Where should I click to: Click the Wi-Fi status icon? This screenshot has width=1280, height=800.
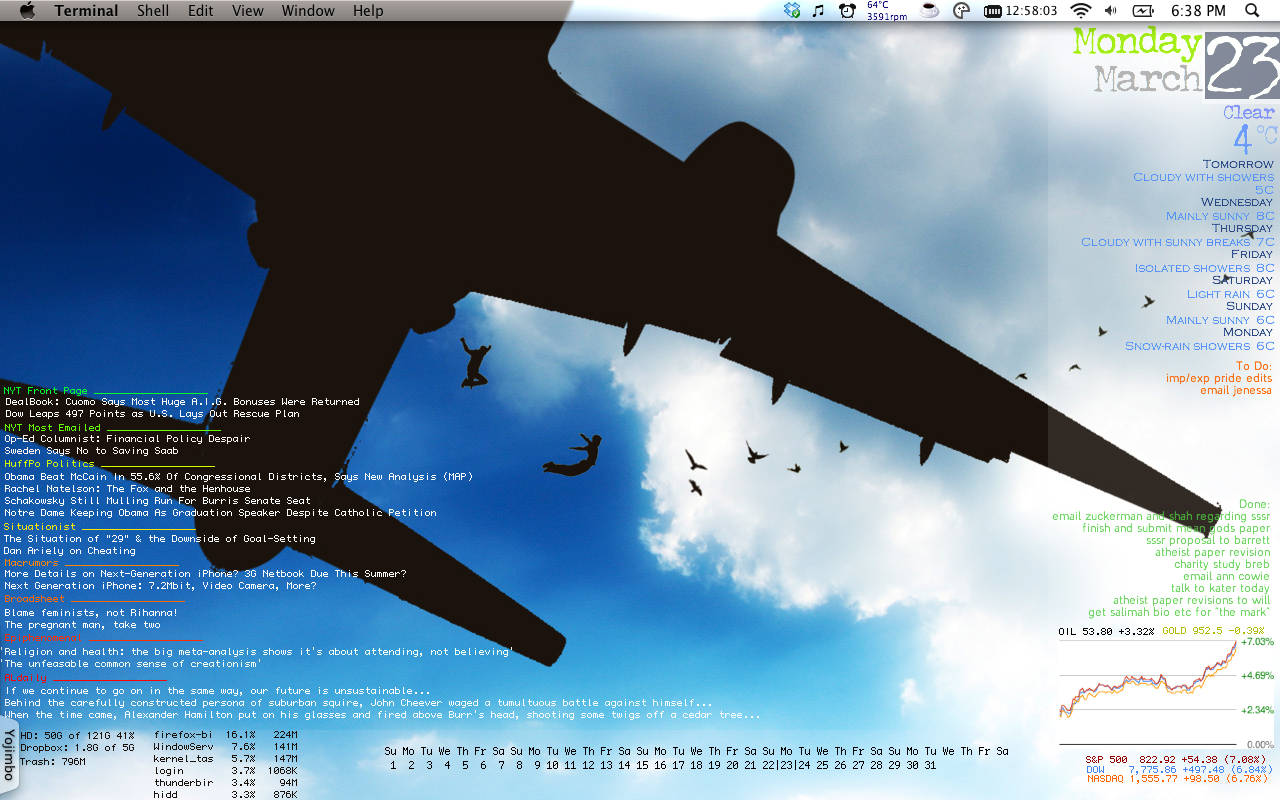1080,11
